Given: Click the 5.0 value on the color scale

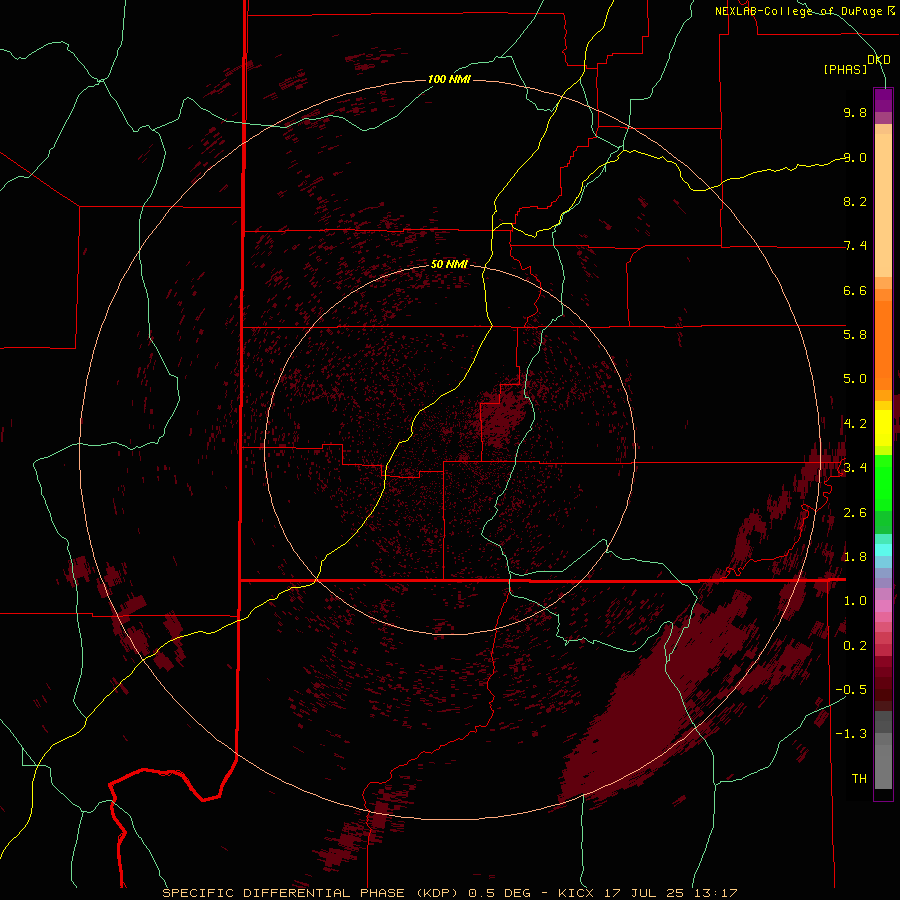Looking at the screenshot, I should tap(855, 379).
